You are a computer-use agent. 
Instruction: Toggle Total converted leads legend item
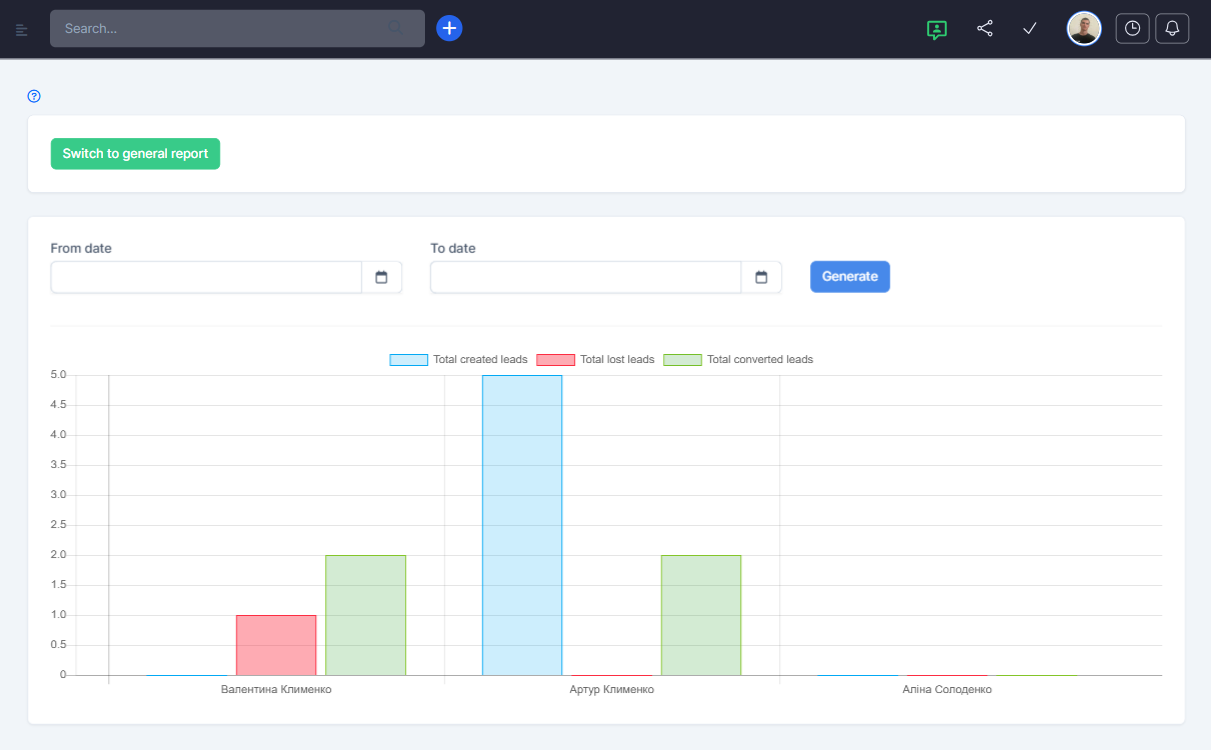point(738,359)
